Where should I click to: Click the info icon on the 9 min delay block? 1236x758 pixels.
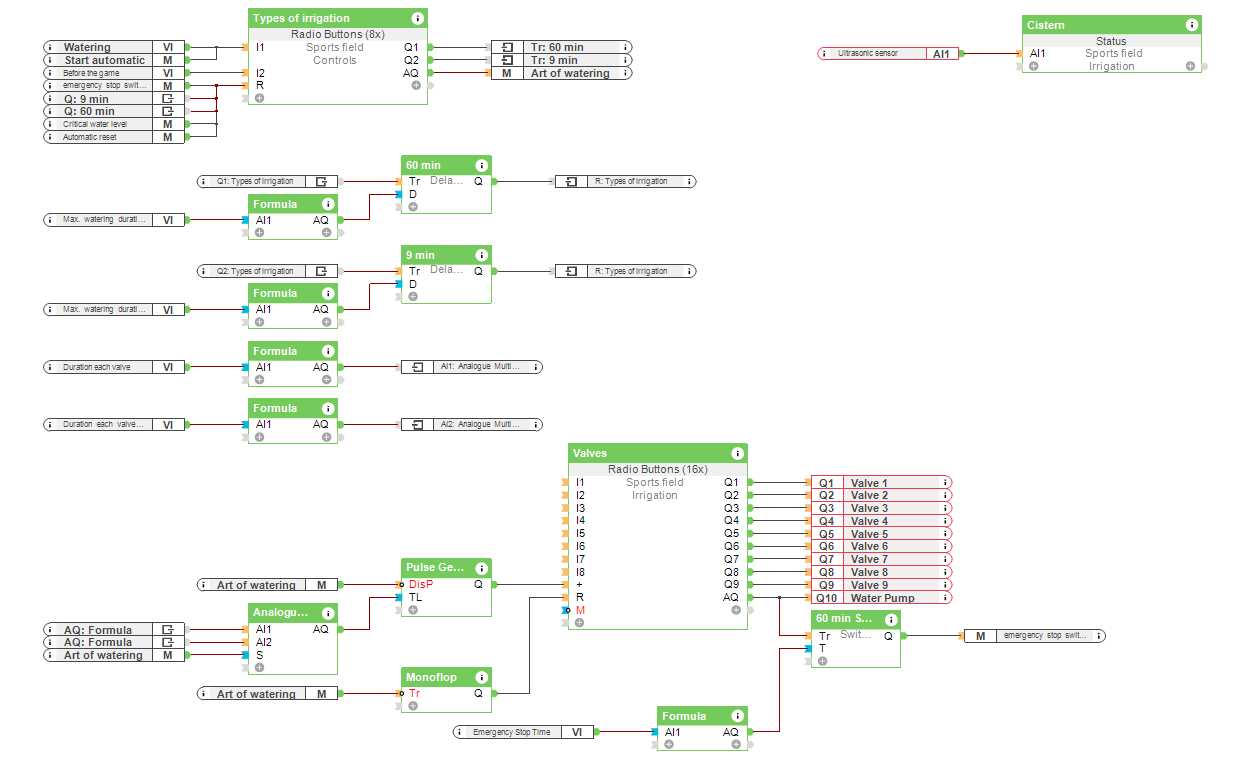(483, 254)
